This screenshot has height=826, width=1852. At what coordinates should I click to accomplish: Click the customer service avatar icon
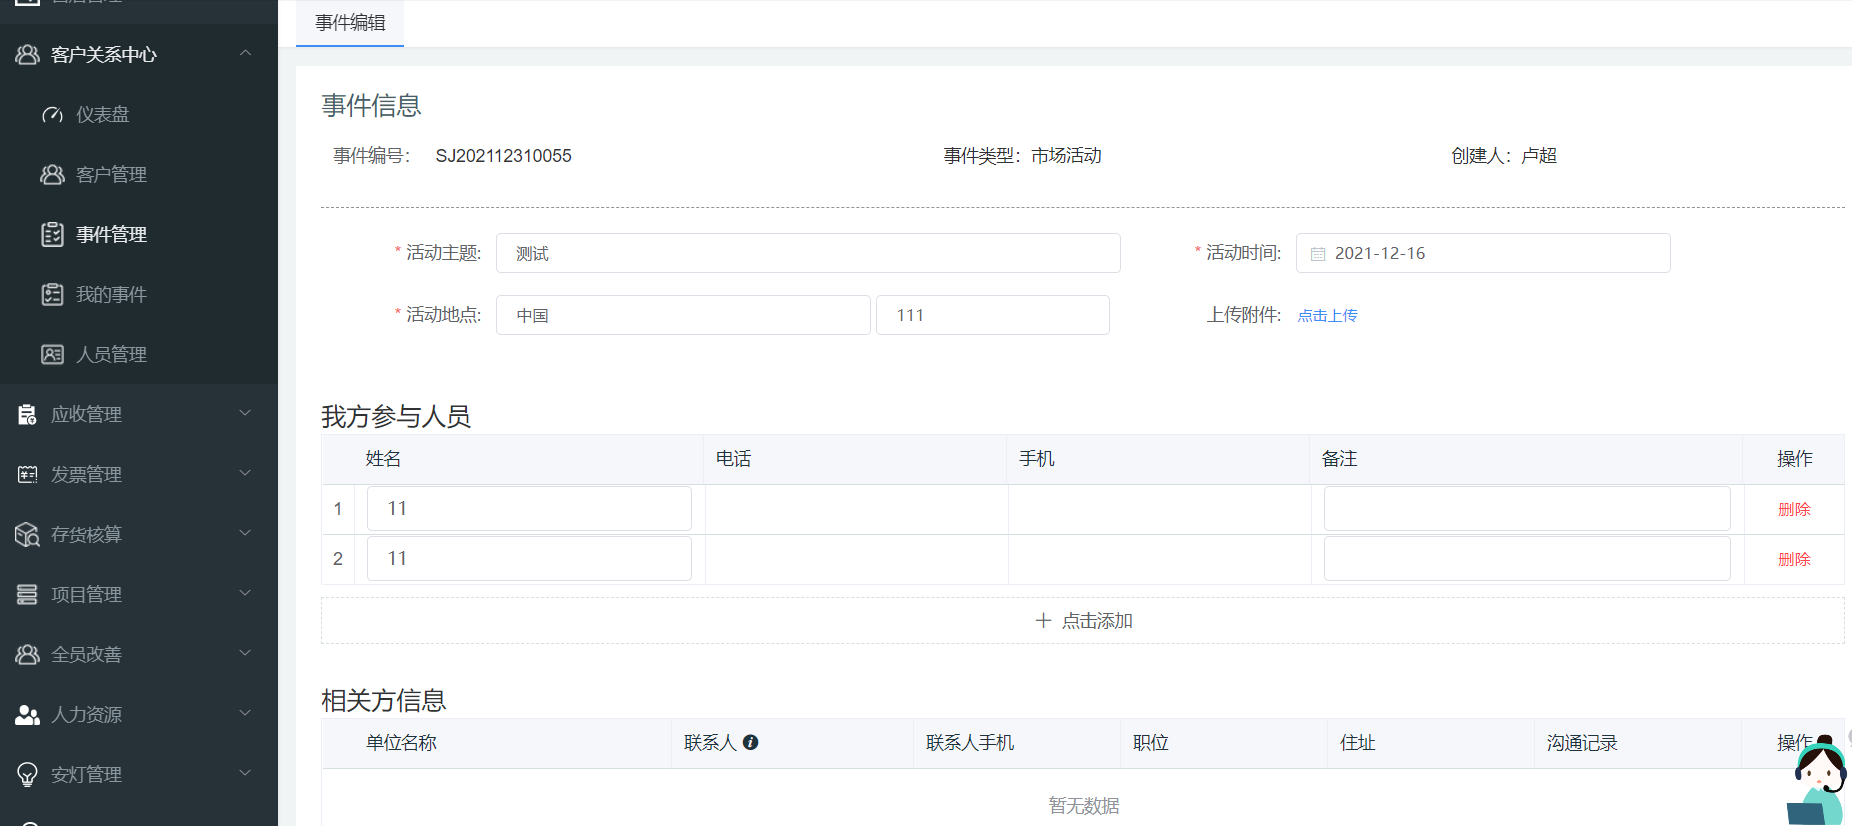[1817, 786]
